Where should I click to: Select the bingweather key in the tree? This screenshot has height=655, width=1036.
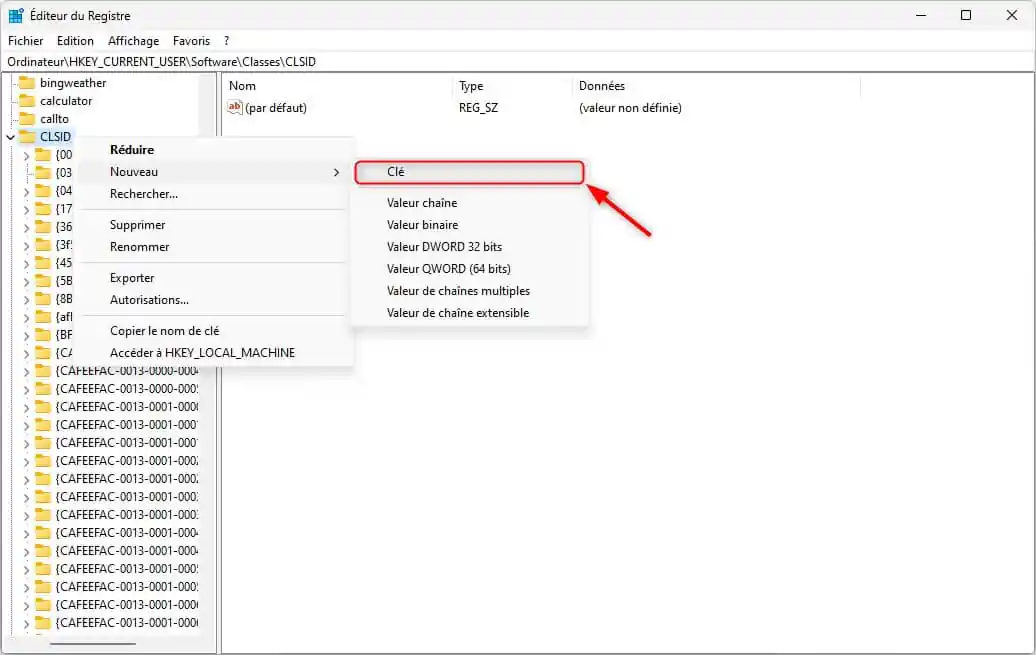[73, 83]
